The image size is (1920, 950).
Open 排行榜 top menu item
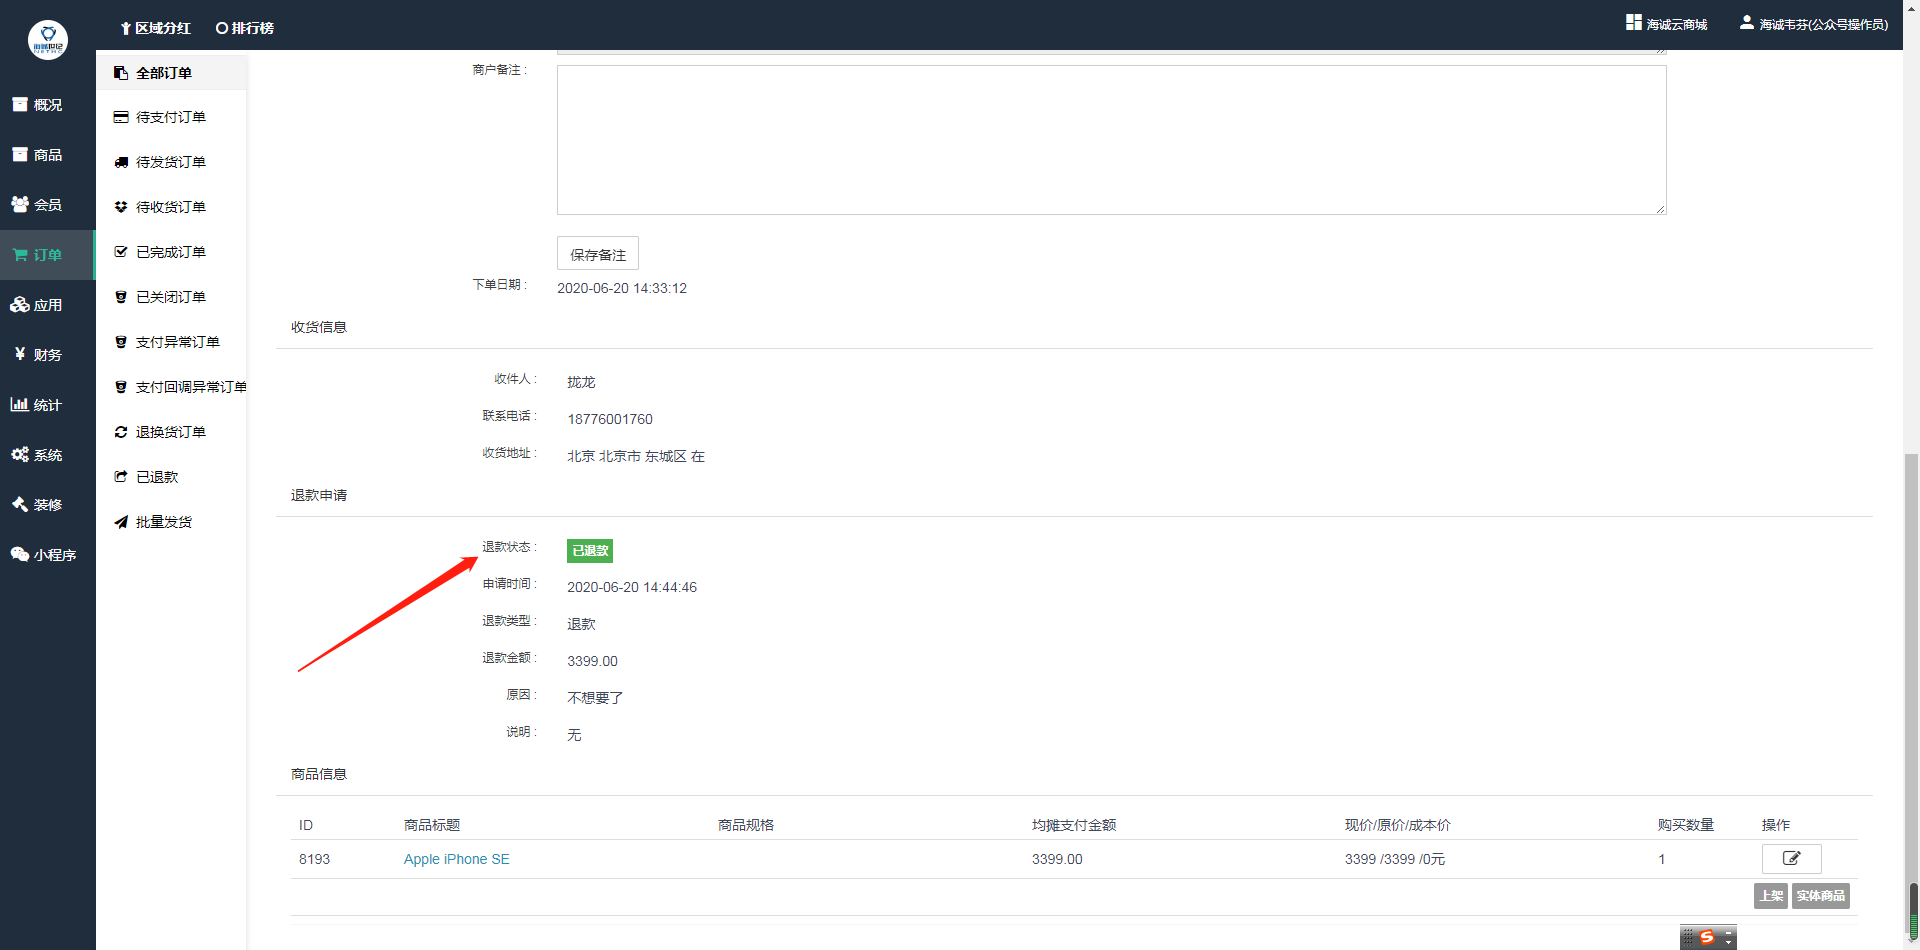tap(245, 28)
